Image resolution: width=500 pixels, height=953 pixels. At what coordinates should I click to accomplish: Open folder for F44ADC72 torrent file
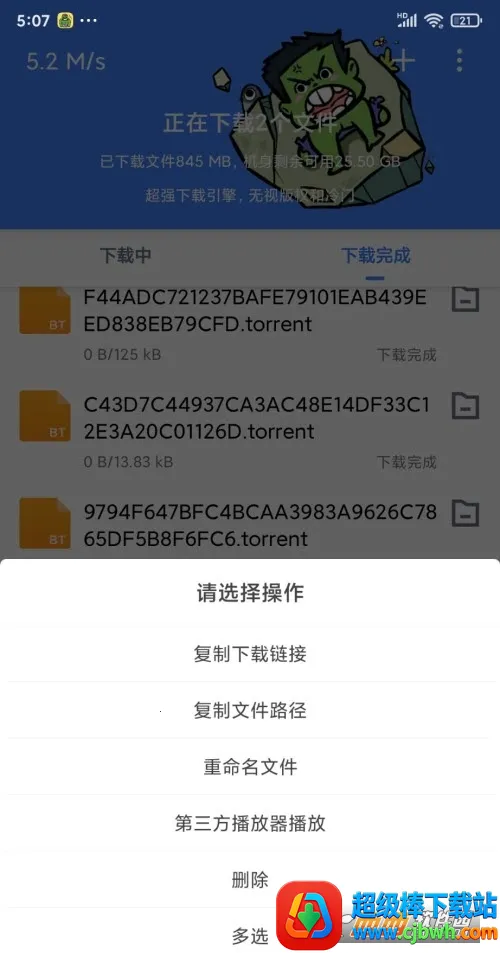[465, 298]
